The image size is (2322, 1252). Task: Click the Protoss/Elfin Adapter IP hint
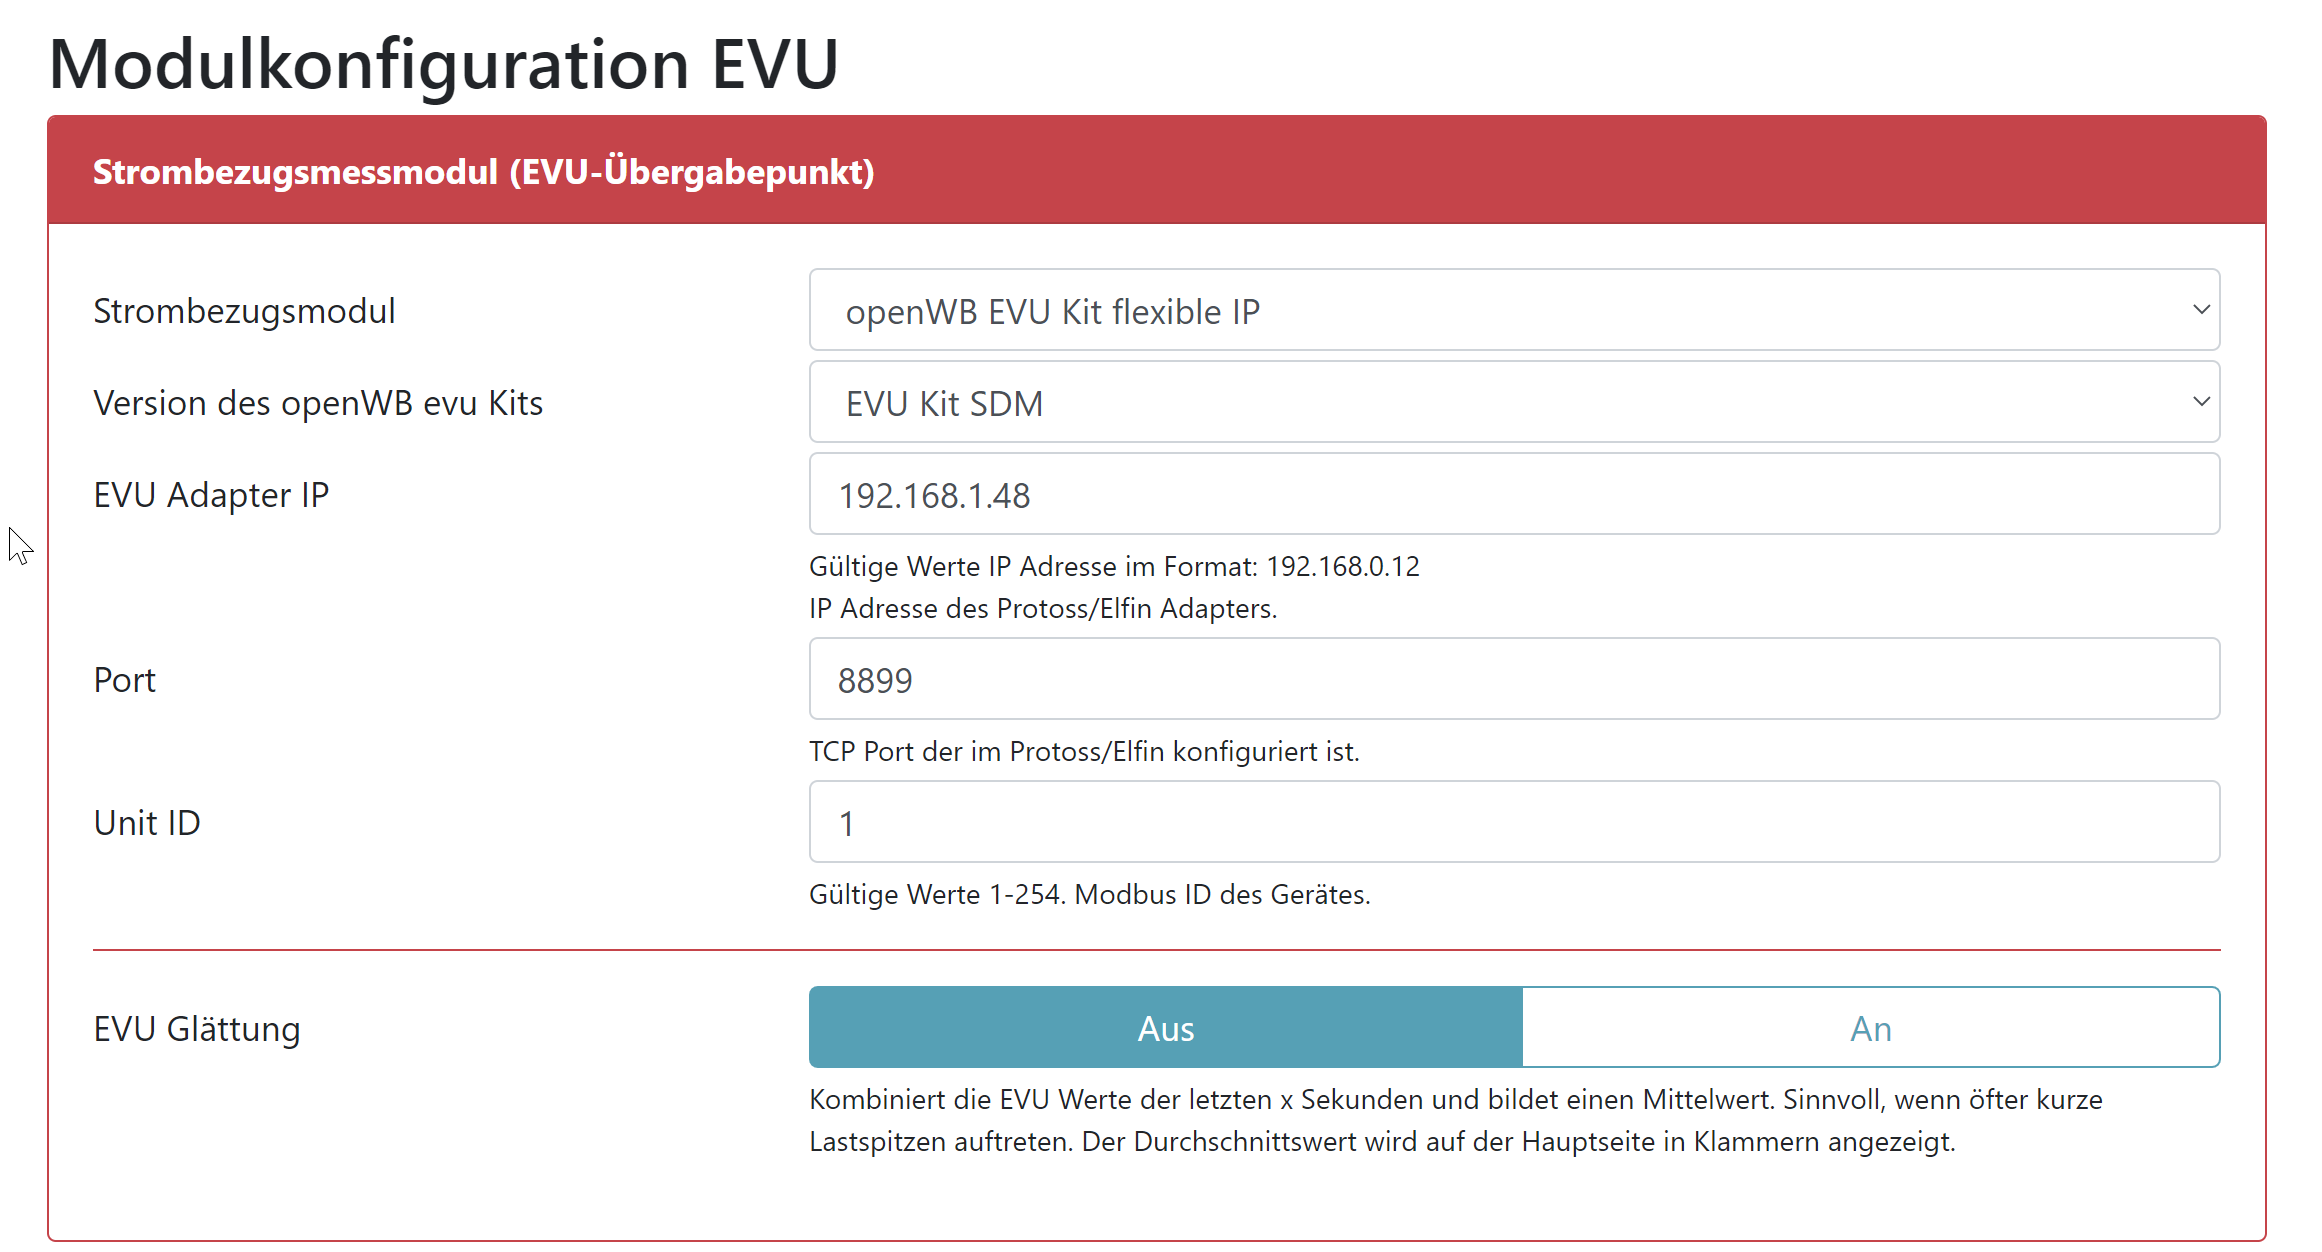point(1042,609)
